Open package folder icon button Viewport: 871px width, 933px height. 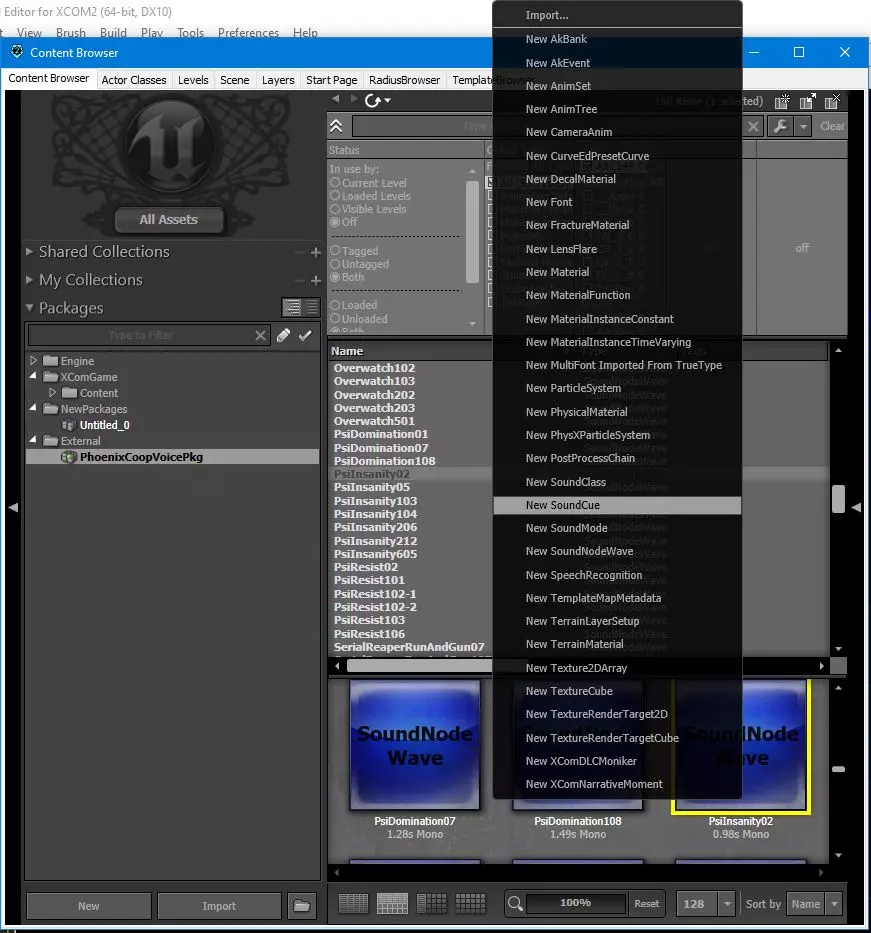(302, 906)
